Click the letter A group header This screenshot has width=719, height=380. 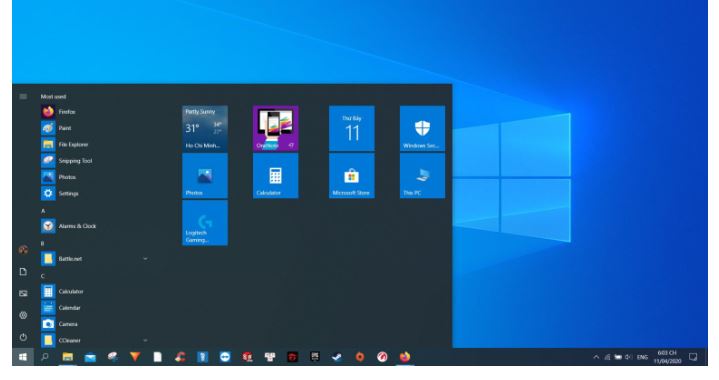[x=43, y=211]
